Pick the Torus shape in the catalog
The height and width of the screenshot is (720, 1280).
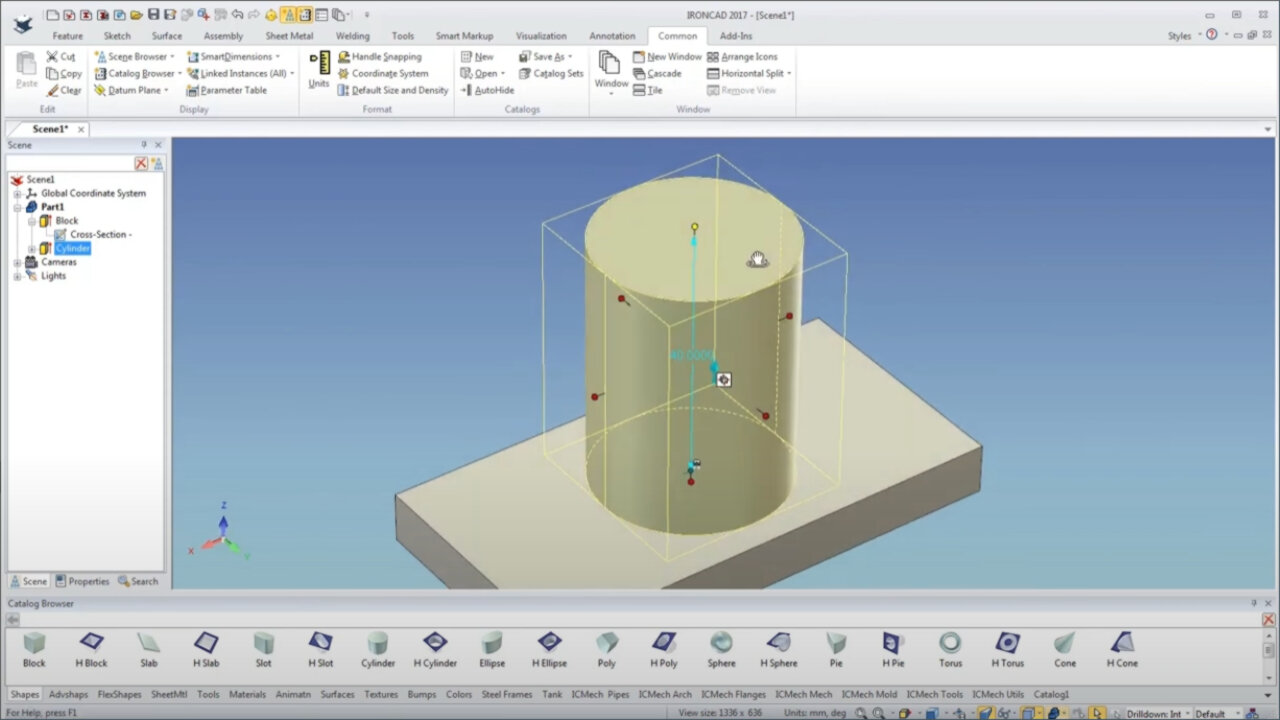pos(949,650)
